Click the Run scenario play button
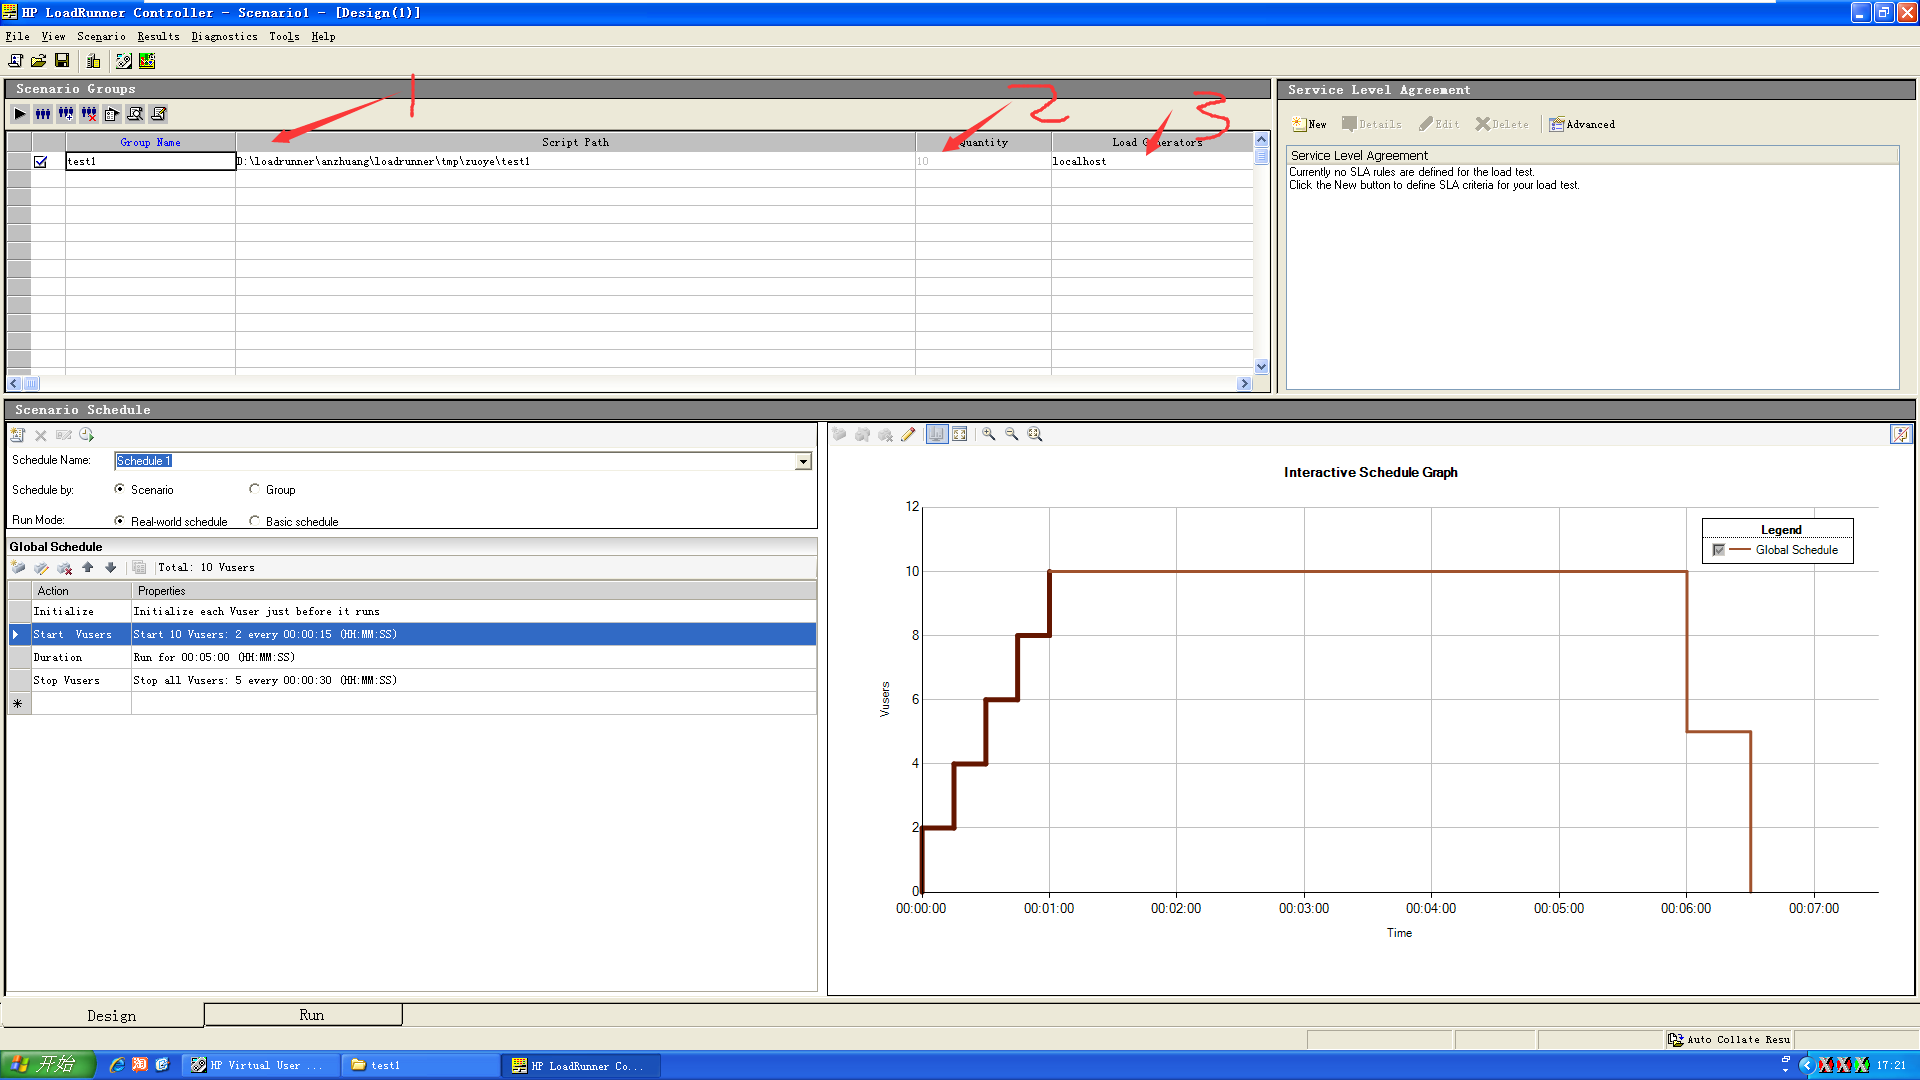Viewport: 1920px width, 1080px height. coord(20,113)
